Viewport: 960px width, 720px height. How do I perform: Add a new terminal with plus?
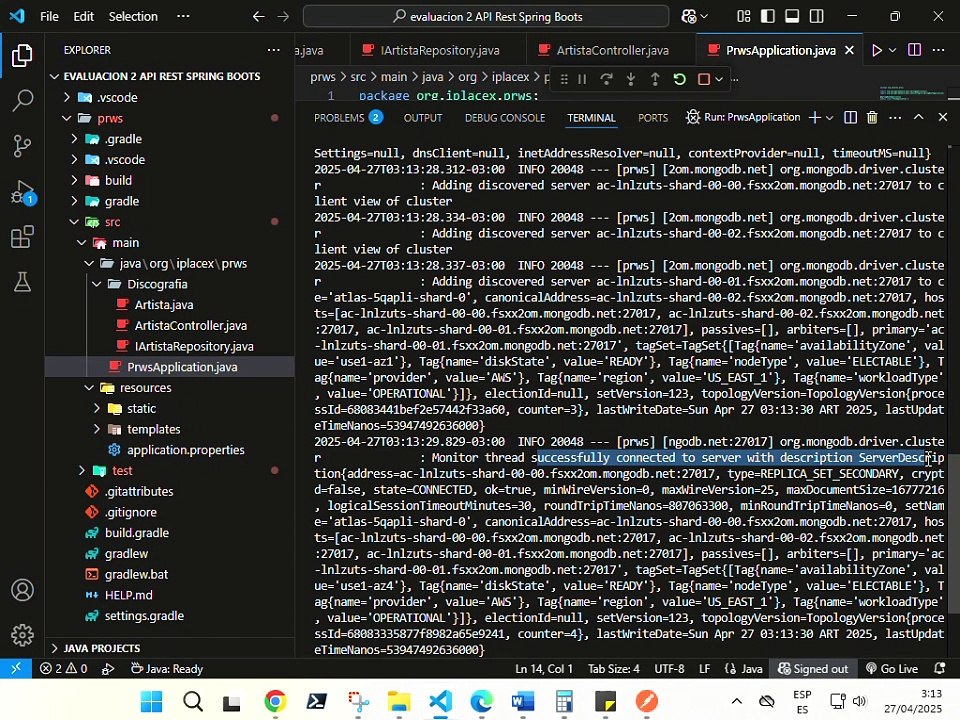point(814,117)
